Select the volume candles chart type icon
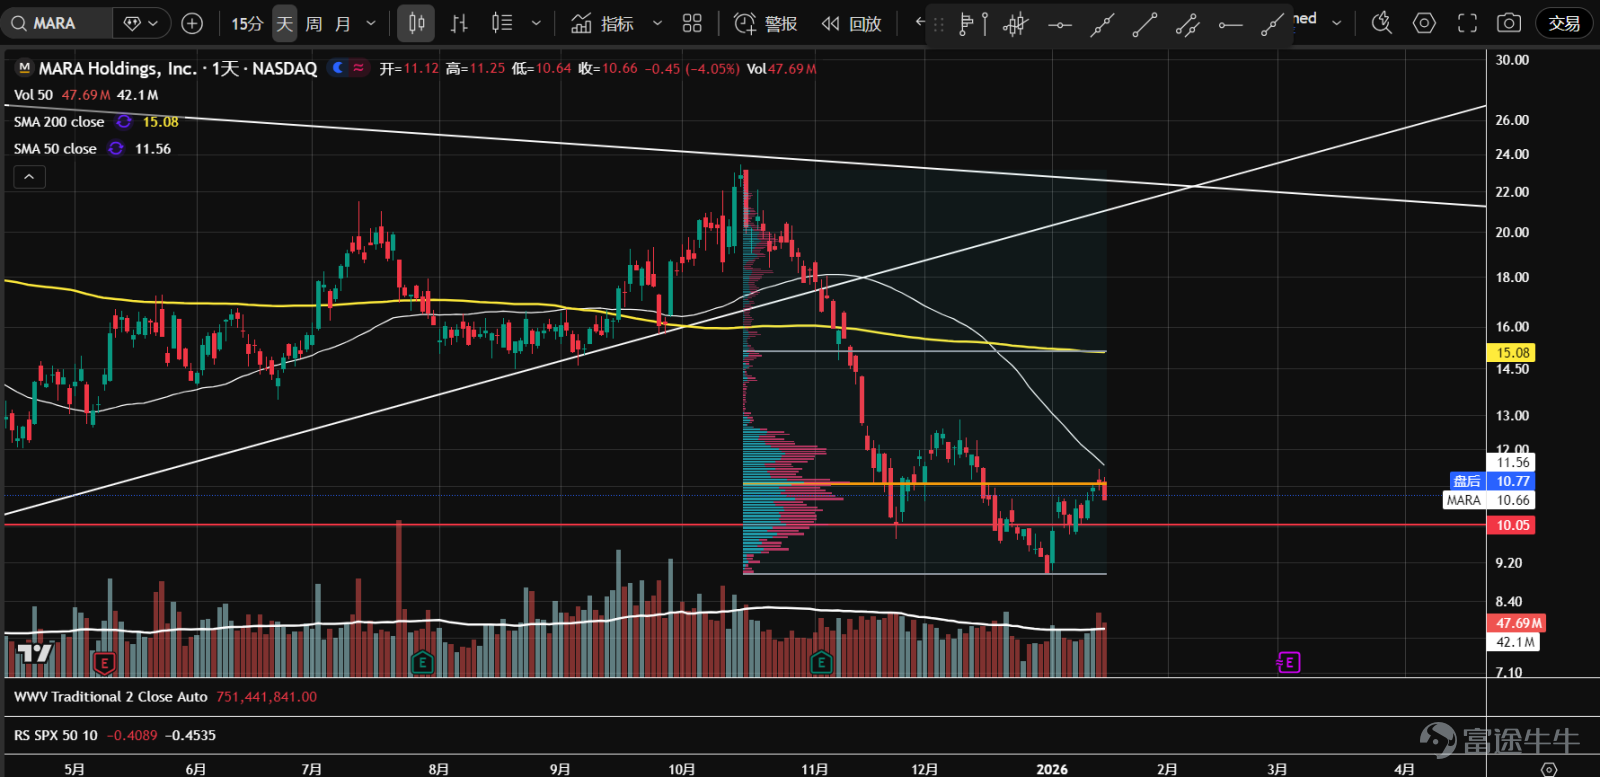This screenshot has height=777, width=1600. click(502, 23)
